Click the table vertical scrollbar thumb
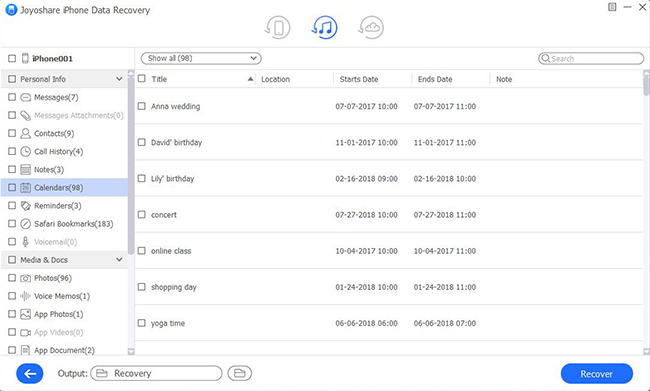650x391 pixels. pyautogui.click(x=646, y=86)
